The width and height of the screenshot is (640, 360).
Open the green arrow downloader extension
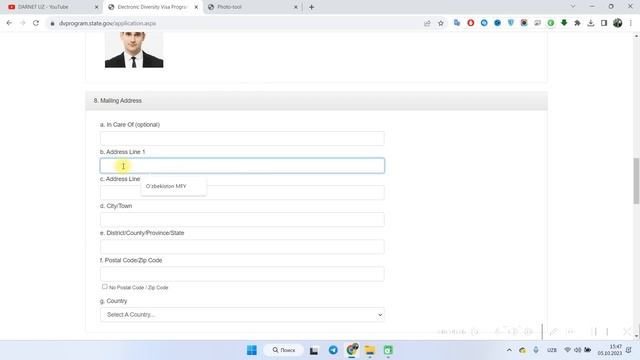point(564,23)
